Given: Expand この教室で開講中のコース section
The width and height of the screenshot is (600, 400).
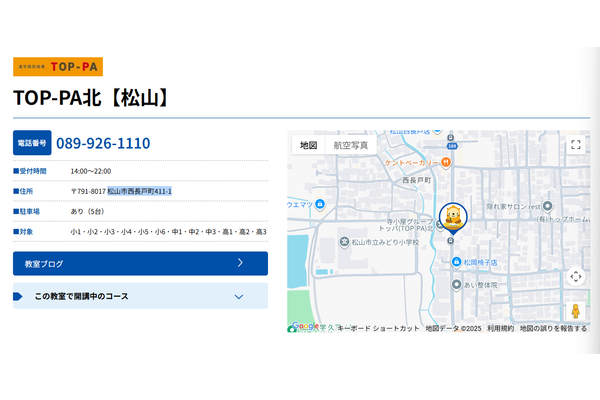Looking at the screenshot, I should pyautogui.click(x=140, y=296).
